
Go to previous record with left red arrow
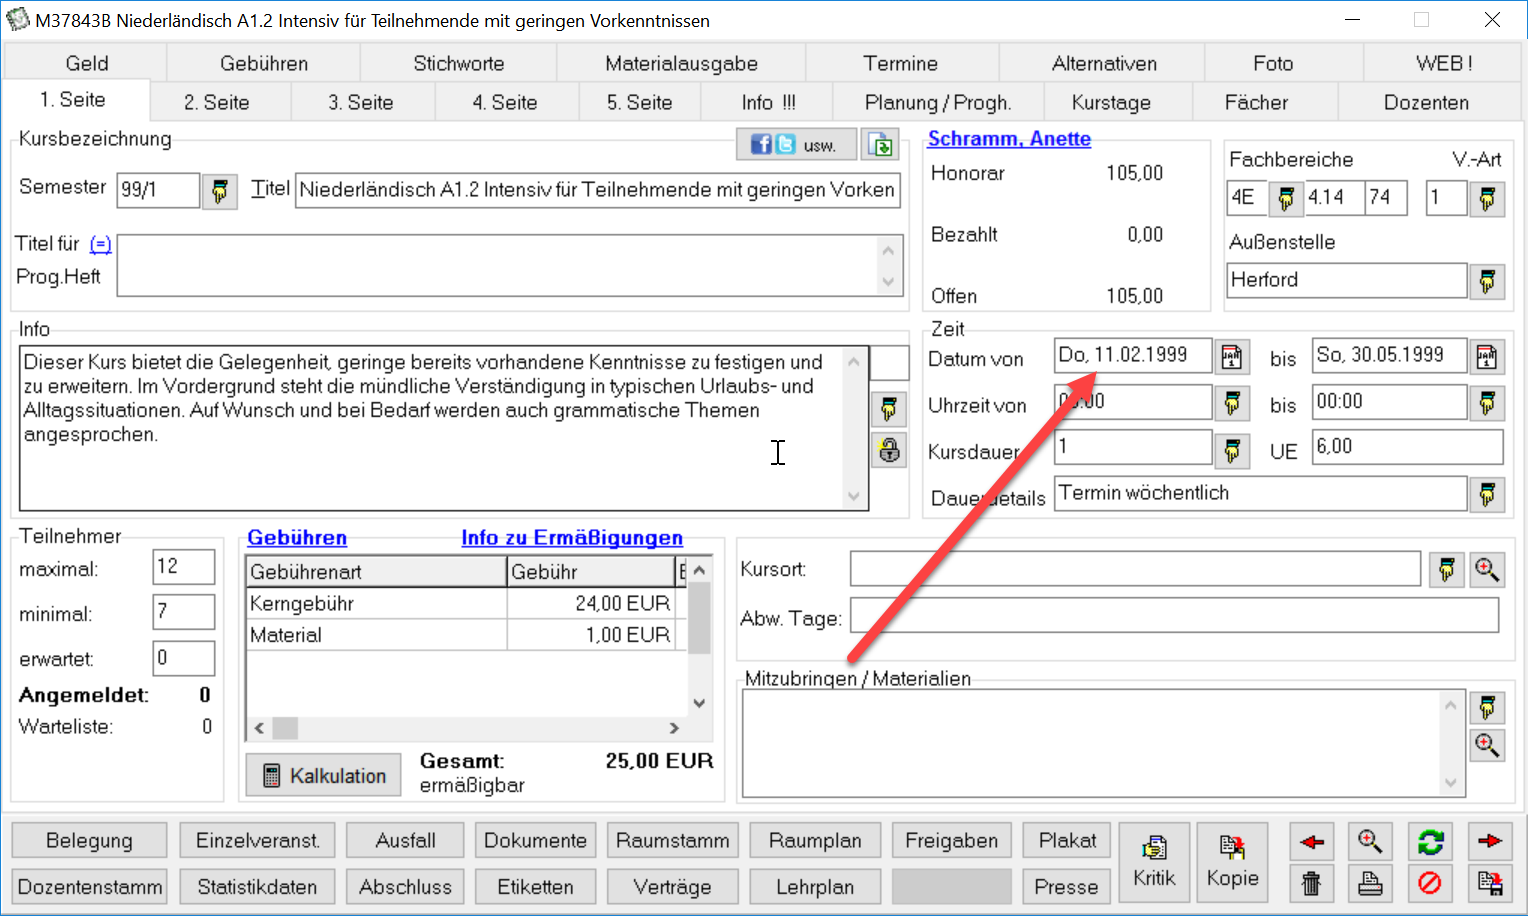tap(1311, 842)
